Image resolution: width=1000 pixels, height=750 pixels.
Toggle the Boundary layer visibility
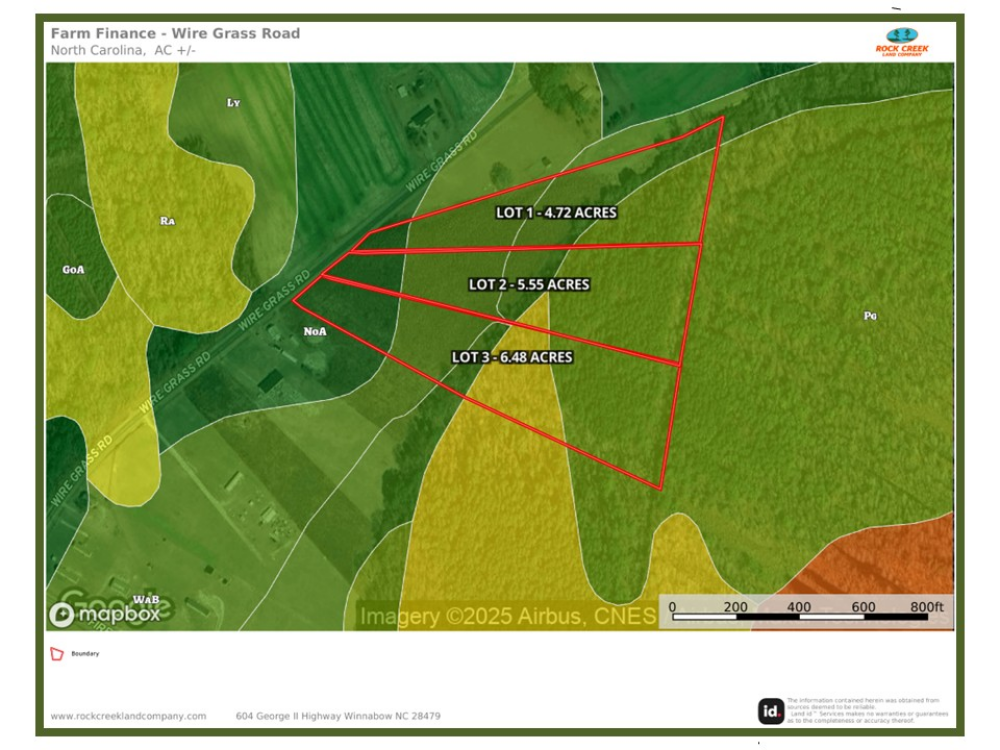(x=84, y=654)
